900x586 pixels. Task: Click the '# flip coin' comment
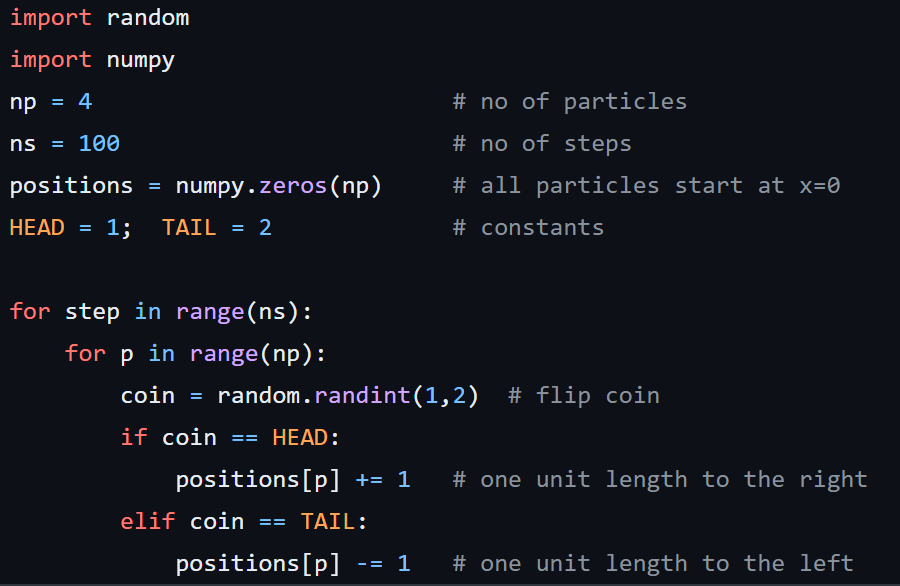(x=584, y=396)
